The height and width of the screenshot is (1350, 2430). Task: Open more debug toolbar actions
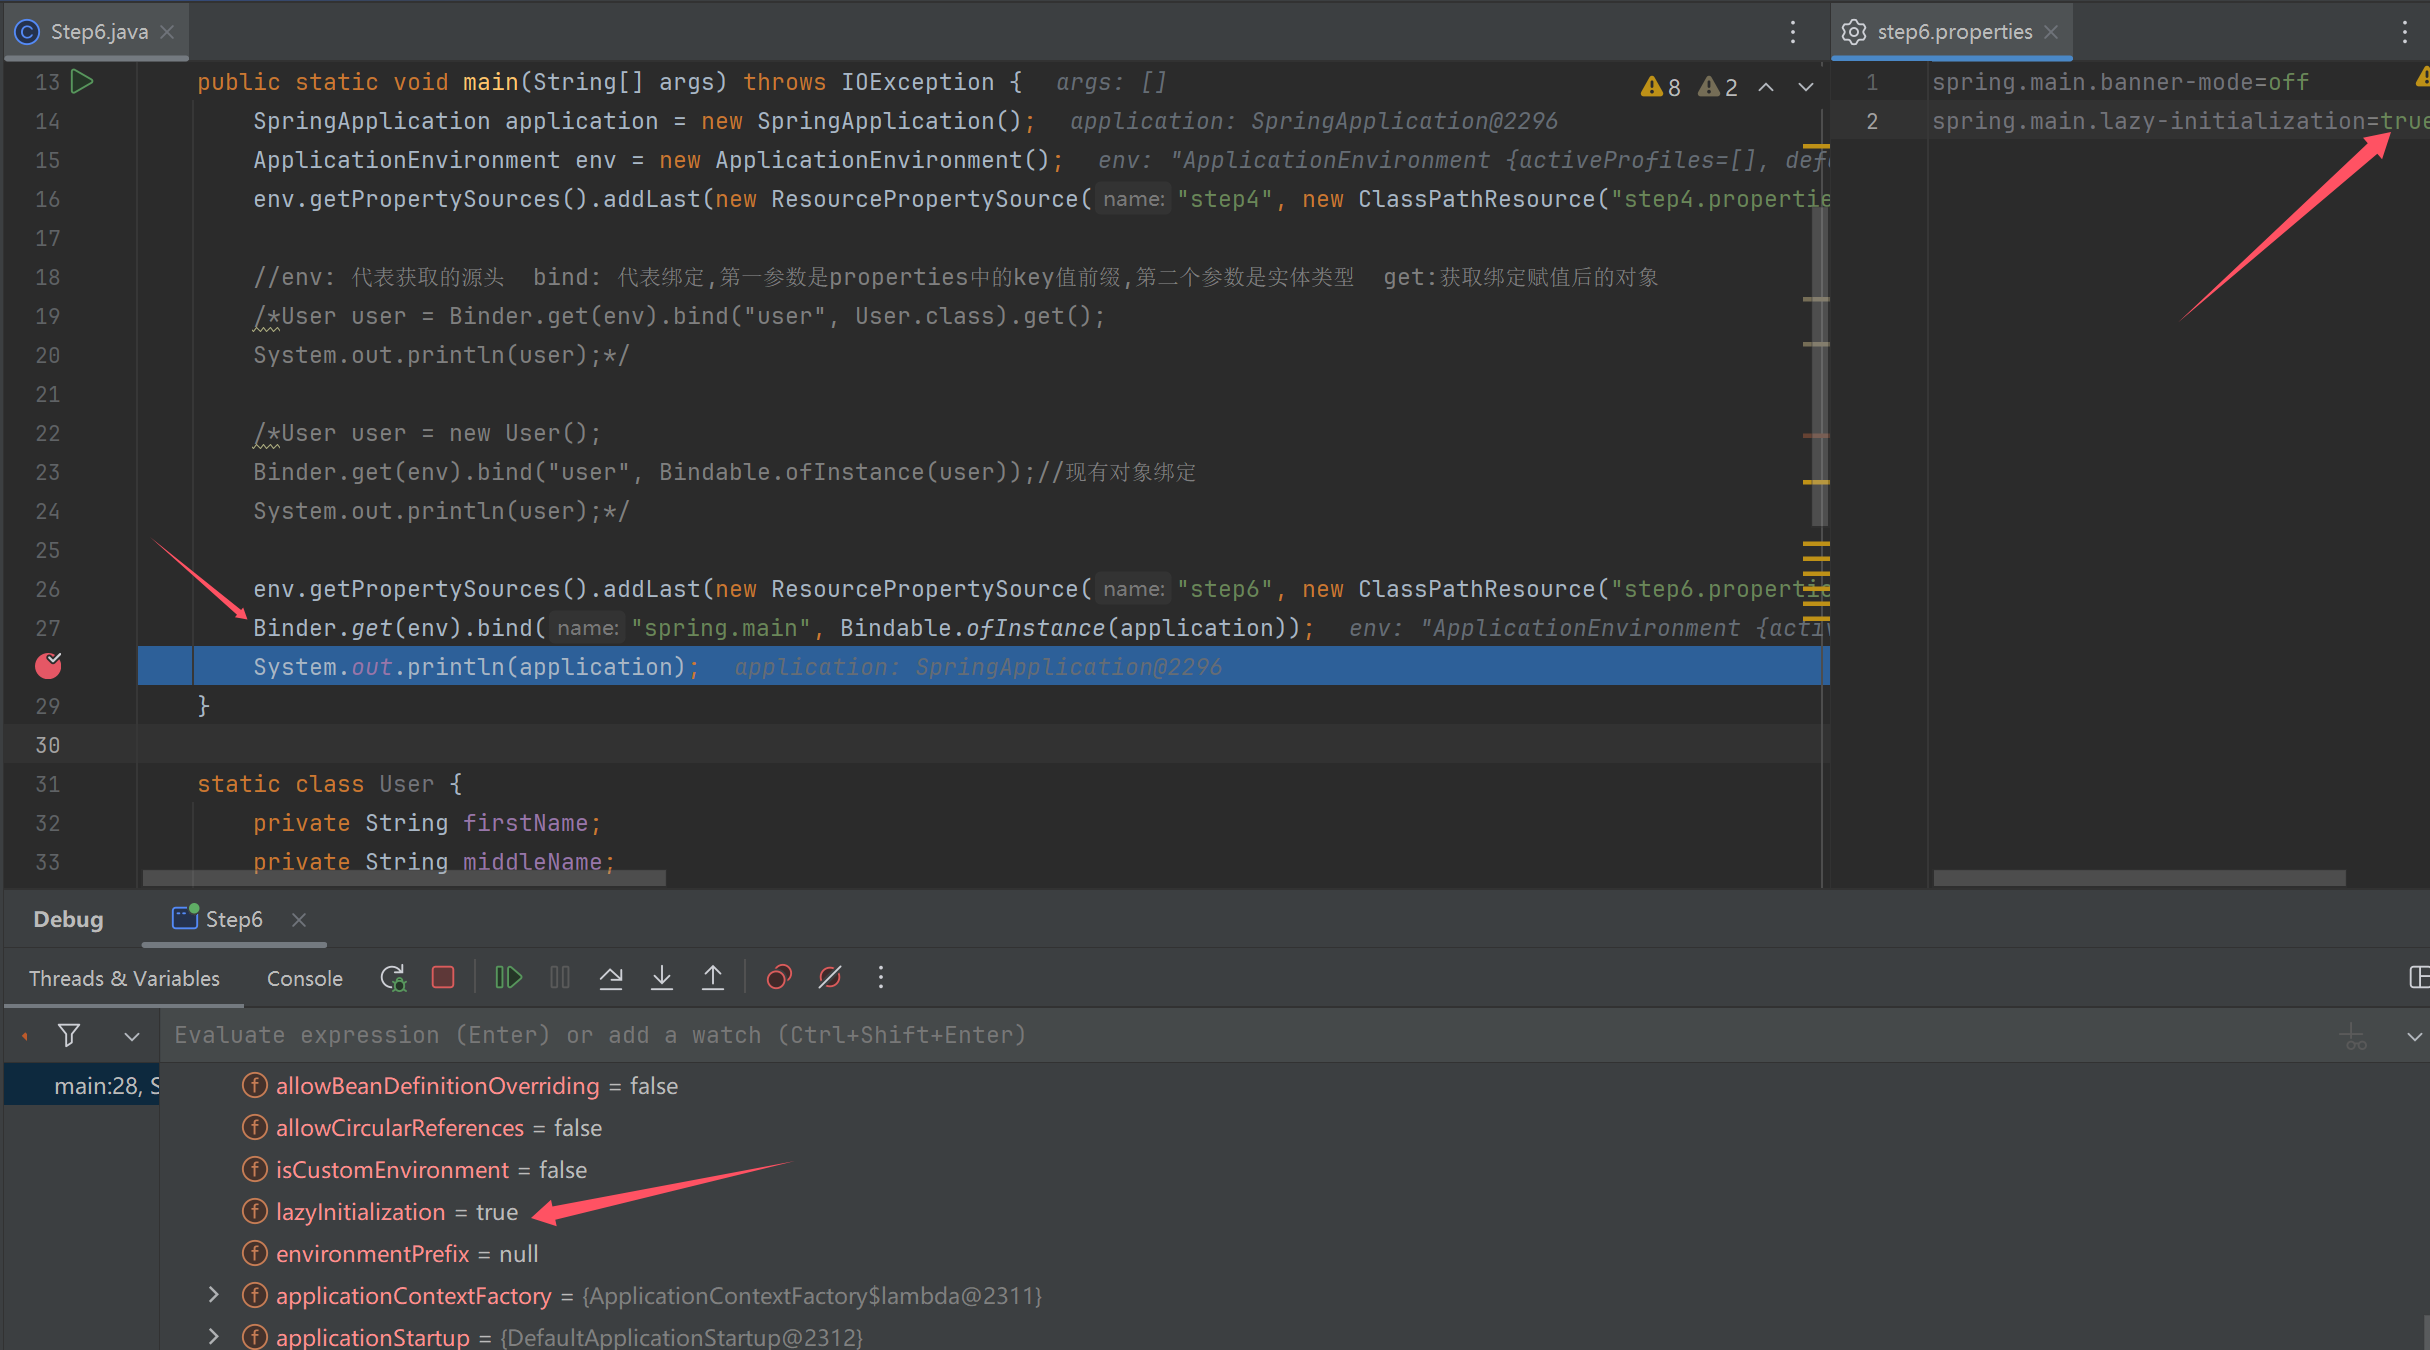(x=881, y=977)
